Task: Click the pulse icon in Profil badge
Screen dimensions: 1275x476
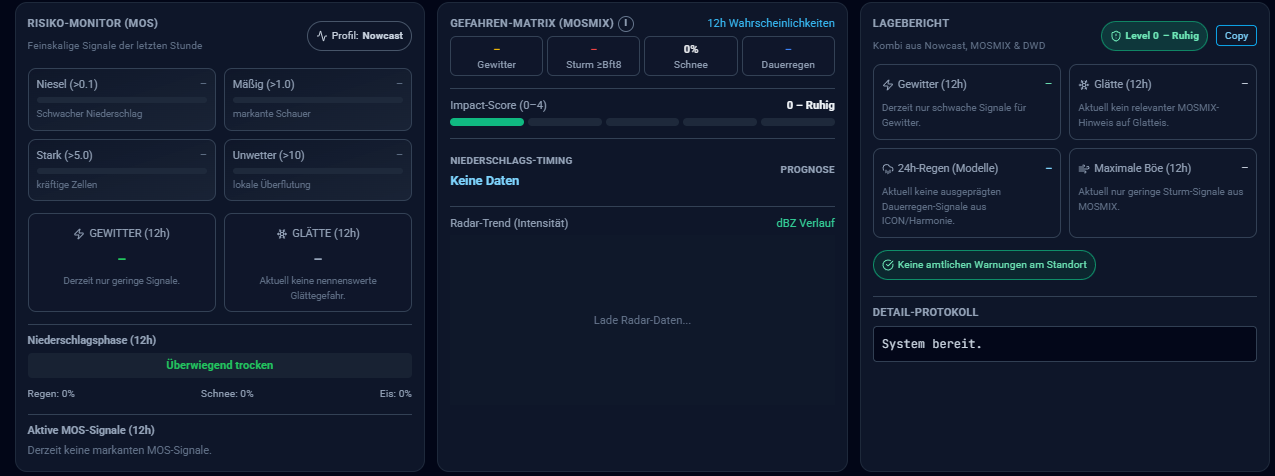Action: (x=322, y=35)
